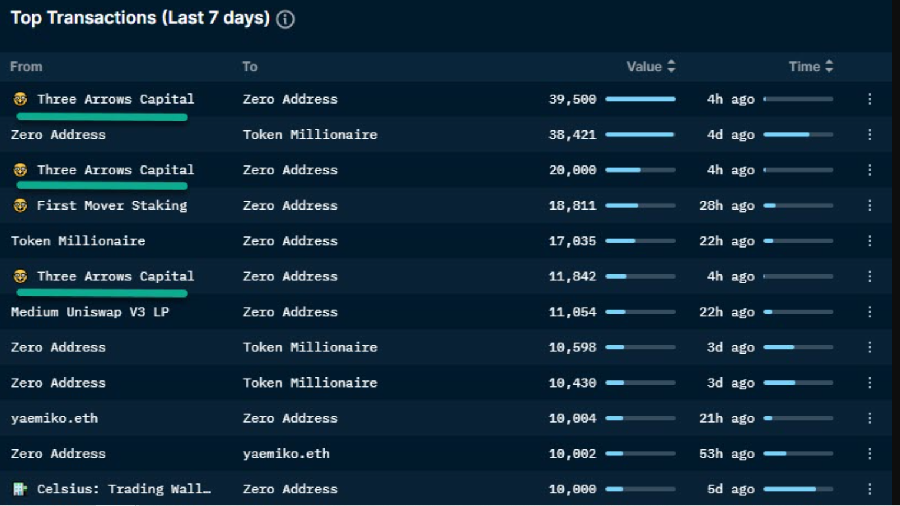Click the sort arrows next to Value
The image size is (900, 506).
click(x=671, y=66)
